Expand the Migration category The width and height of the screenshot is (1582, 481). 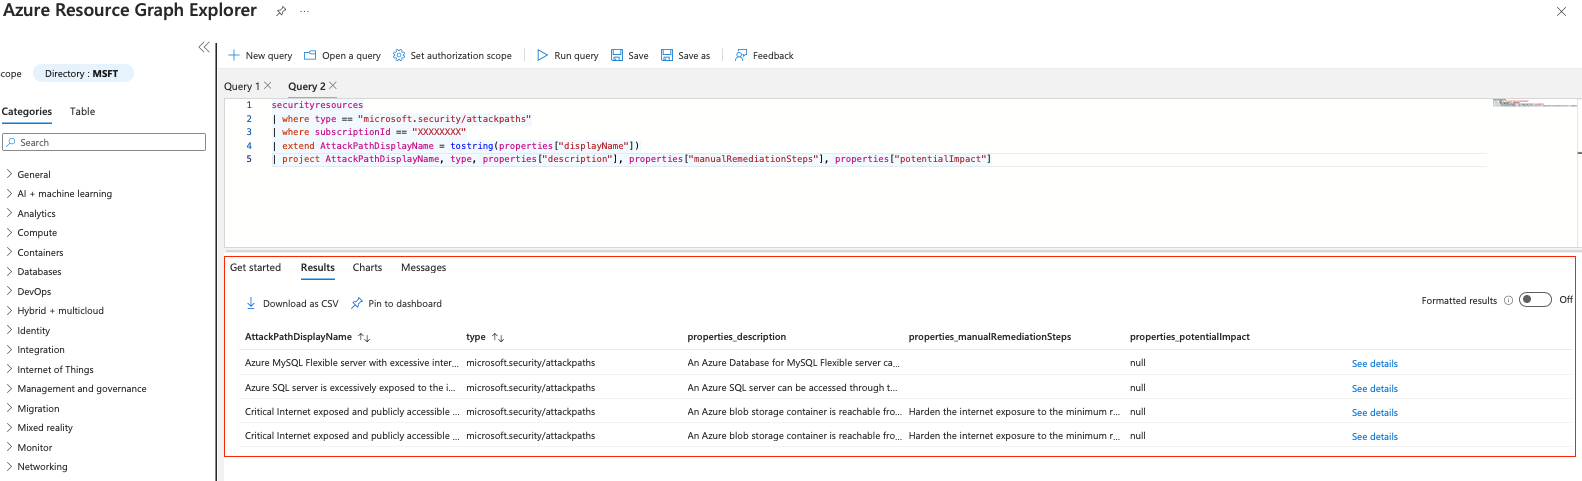coord(9,408)
